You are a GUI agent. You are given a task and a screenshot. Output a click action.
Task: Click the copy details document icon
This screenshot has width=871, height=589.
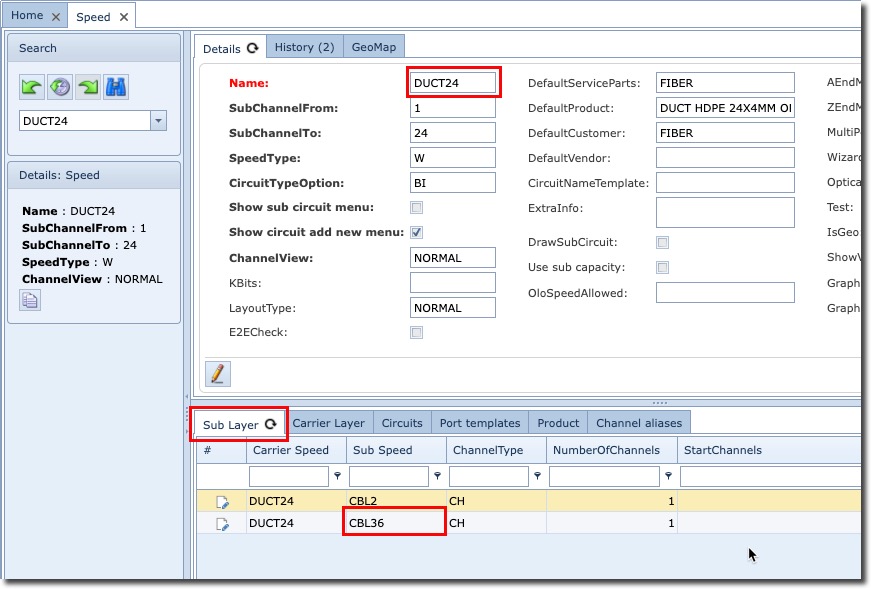click(x=30, y=300)
